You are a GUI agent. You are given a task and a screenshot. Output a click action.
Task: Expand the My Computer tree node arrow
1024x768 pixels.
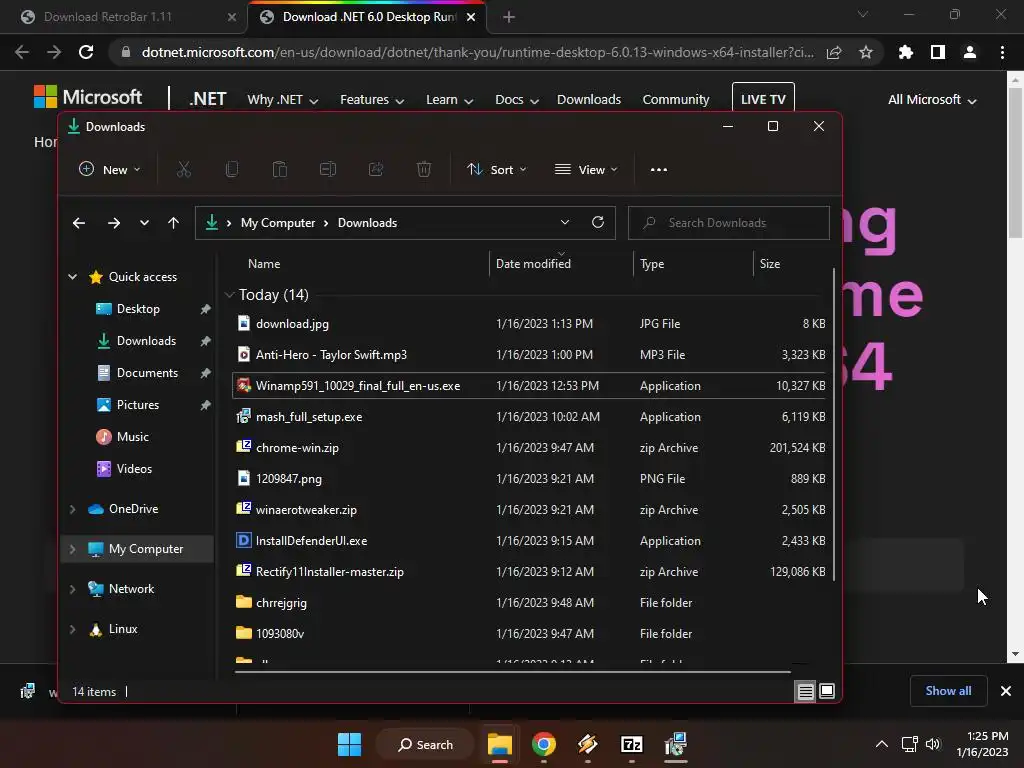coord(72,549)
